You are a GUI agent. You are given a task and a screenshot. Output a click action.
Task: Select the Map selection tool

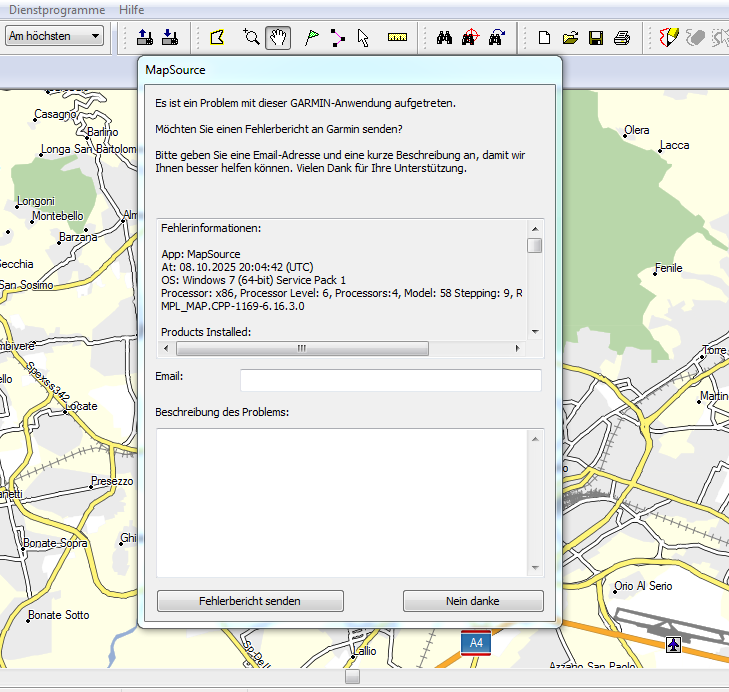217,38
